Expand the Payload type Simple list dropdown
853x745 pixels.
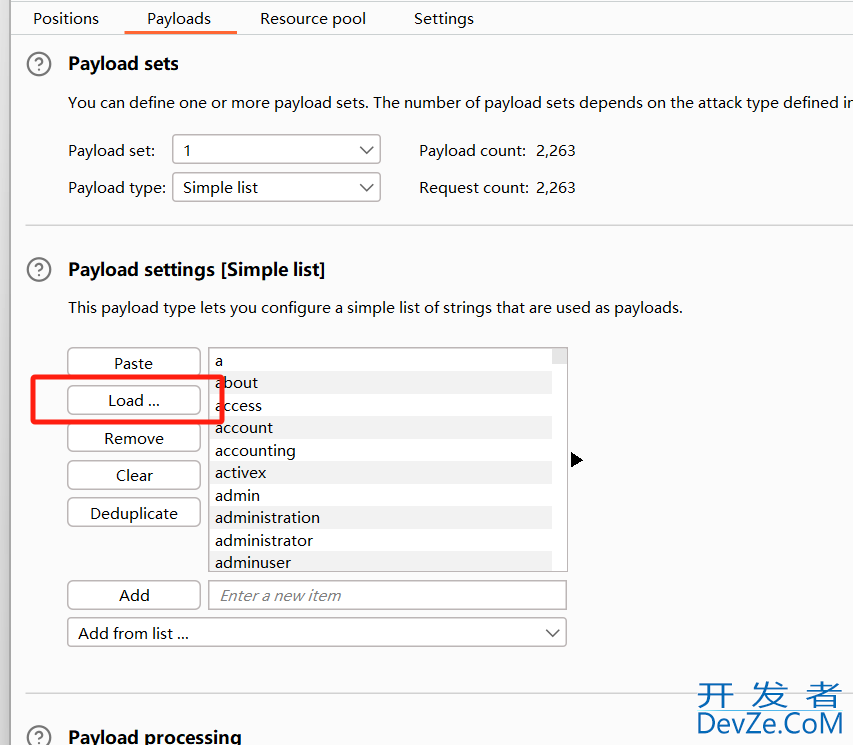(x=276, y=187)
